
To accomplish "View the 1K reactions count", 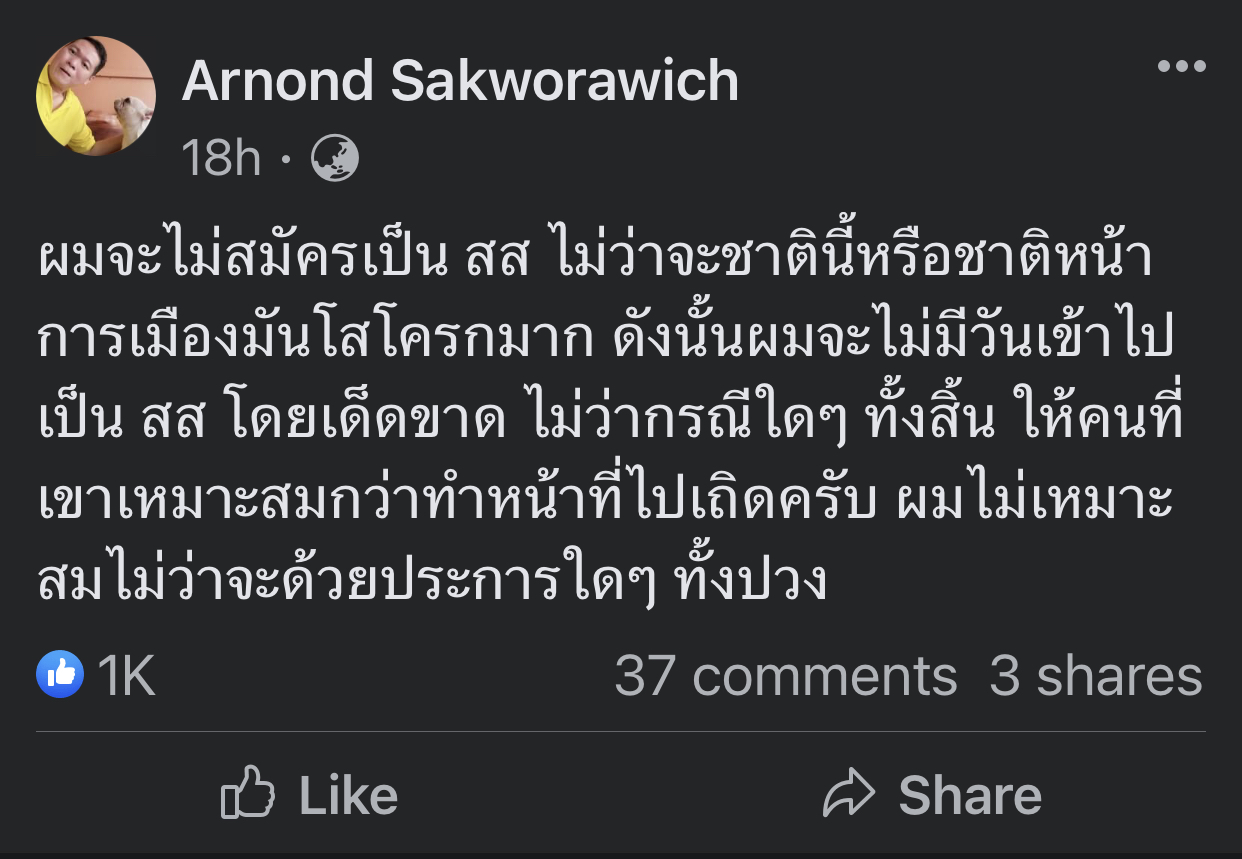I will click(127, 676).
